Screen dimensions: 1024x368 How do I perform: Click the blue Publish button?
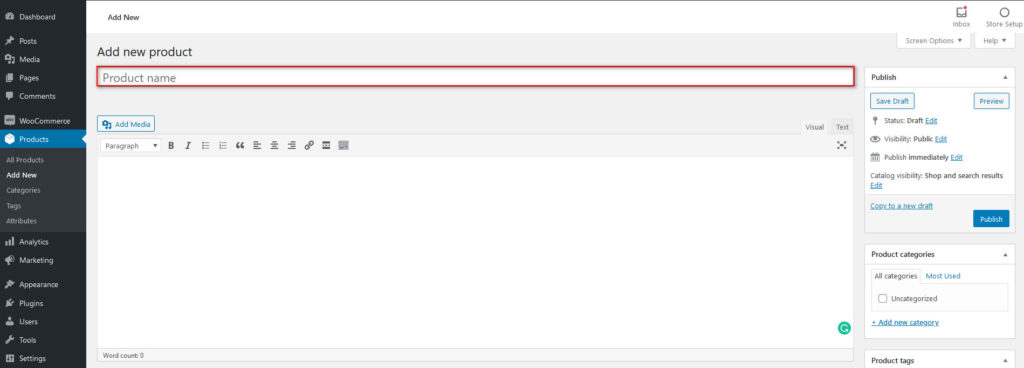pyautogui.click(x=991, y=219)
